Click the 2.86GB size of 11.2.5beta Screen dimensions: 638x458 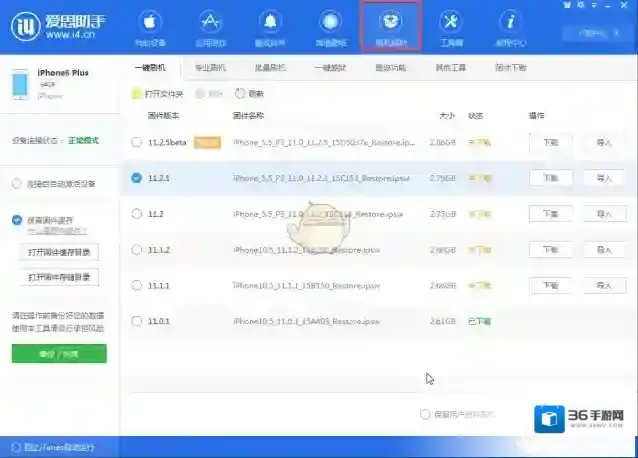point(443,142)
